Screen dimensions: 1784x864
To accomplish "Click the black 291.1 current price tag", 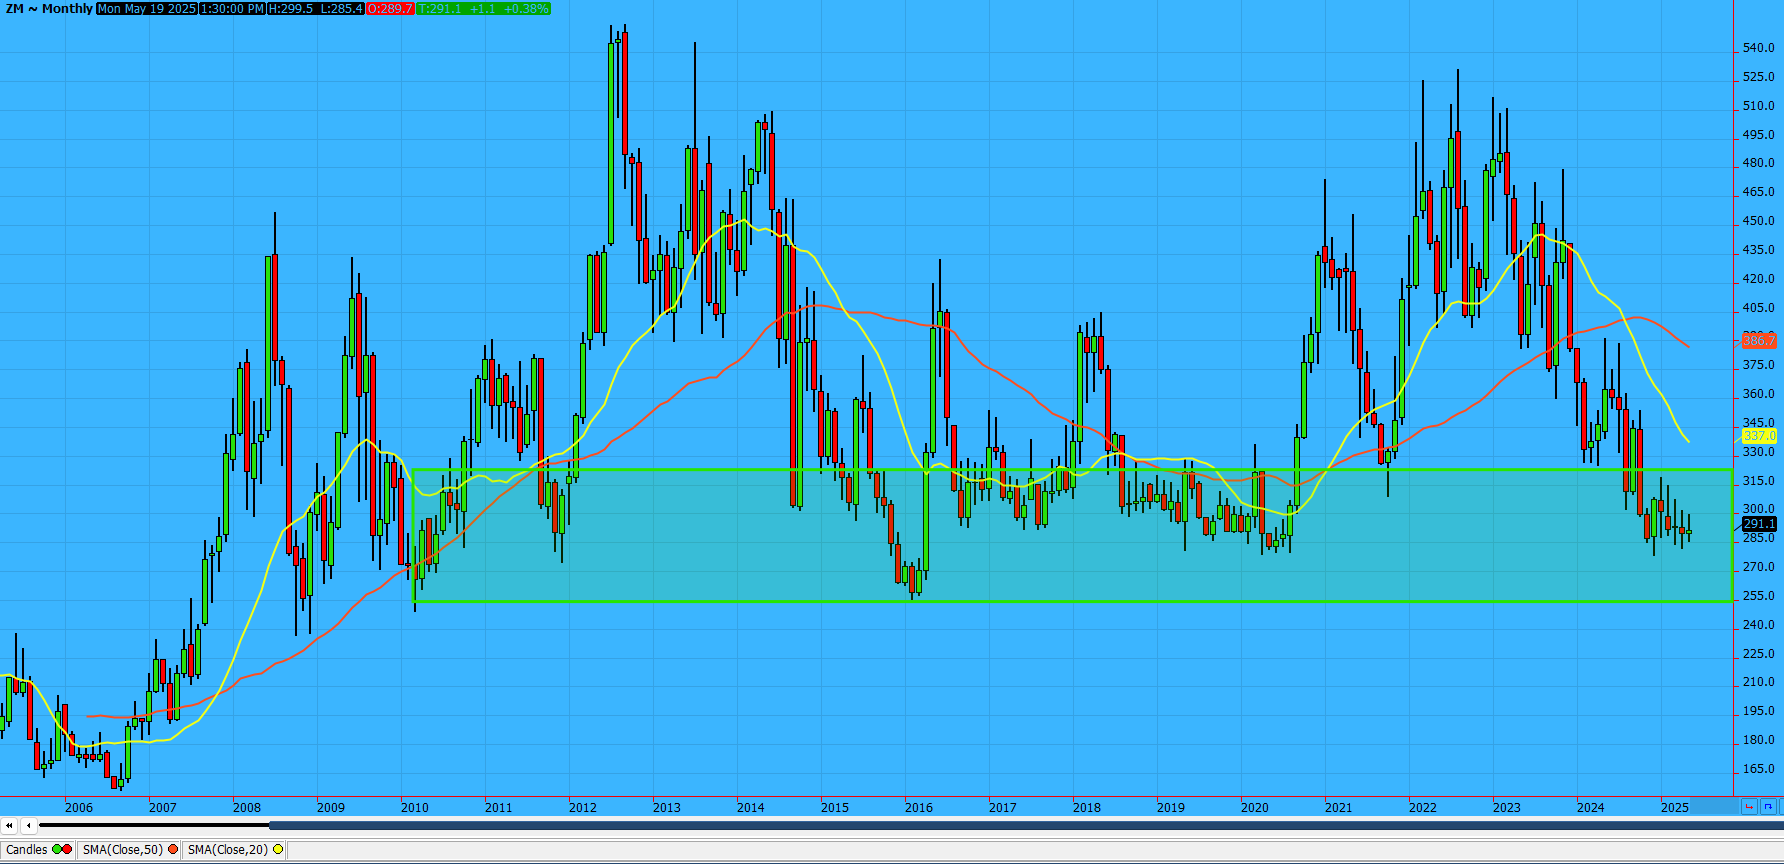I will tap(1759, 524).
